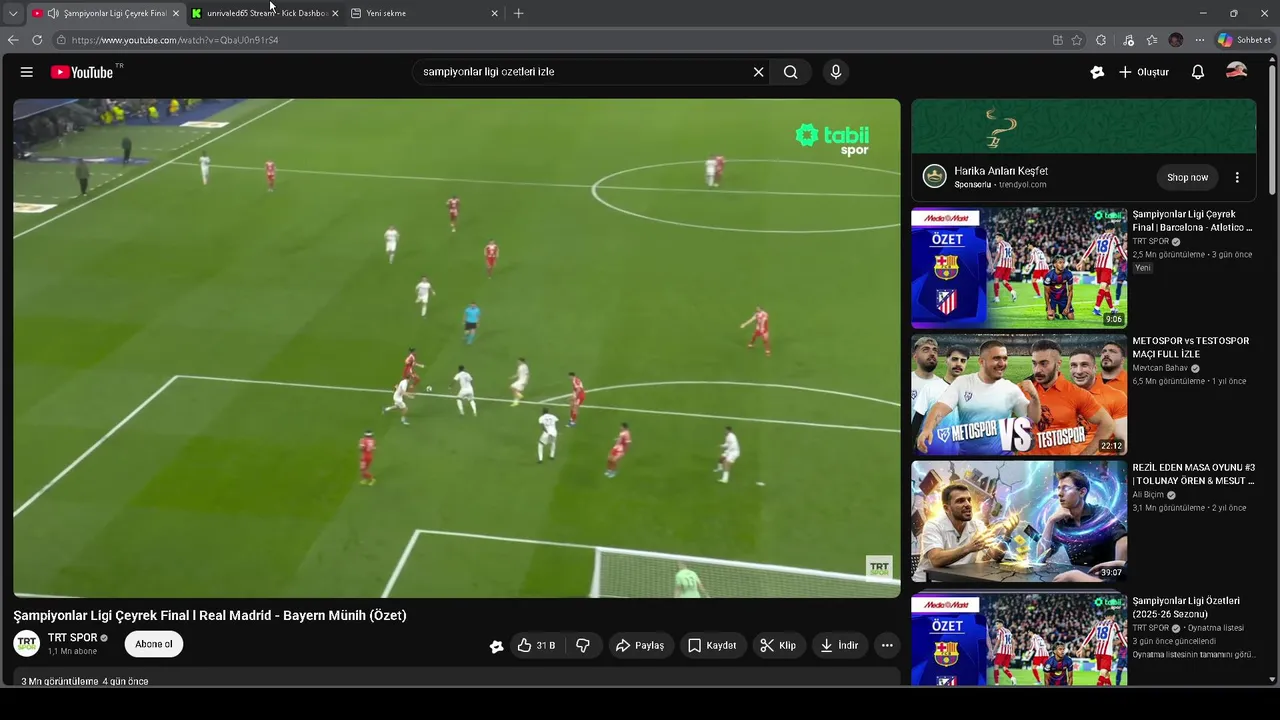Click the Ali Biçim channel name
Viewport: 1280px width, 720px height.
point(1148,495)
